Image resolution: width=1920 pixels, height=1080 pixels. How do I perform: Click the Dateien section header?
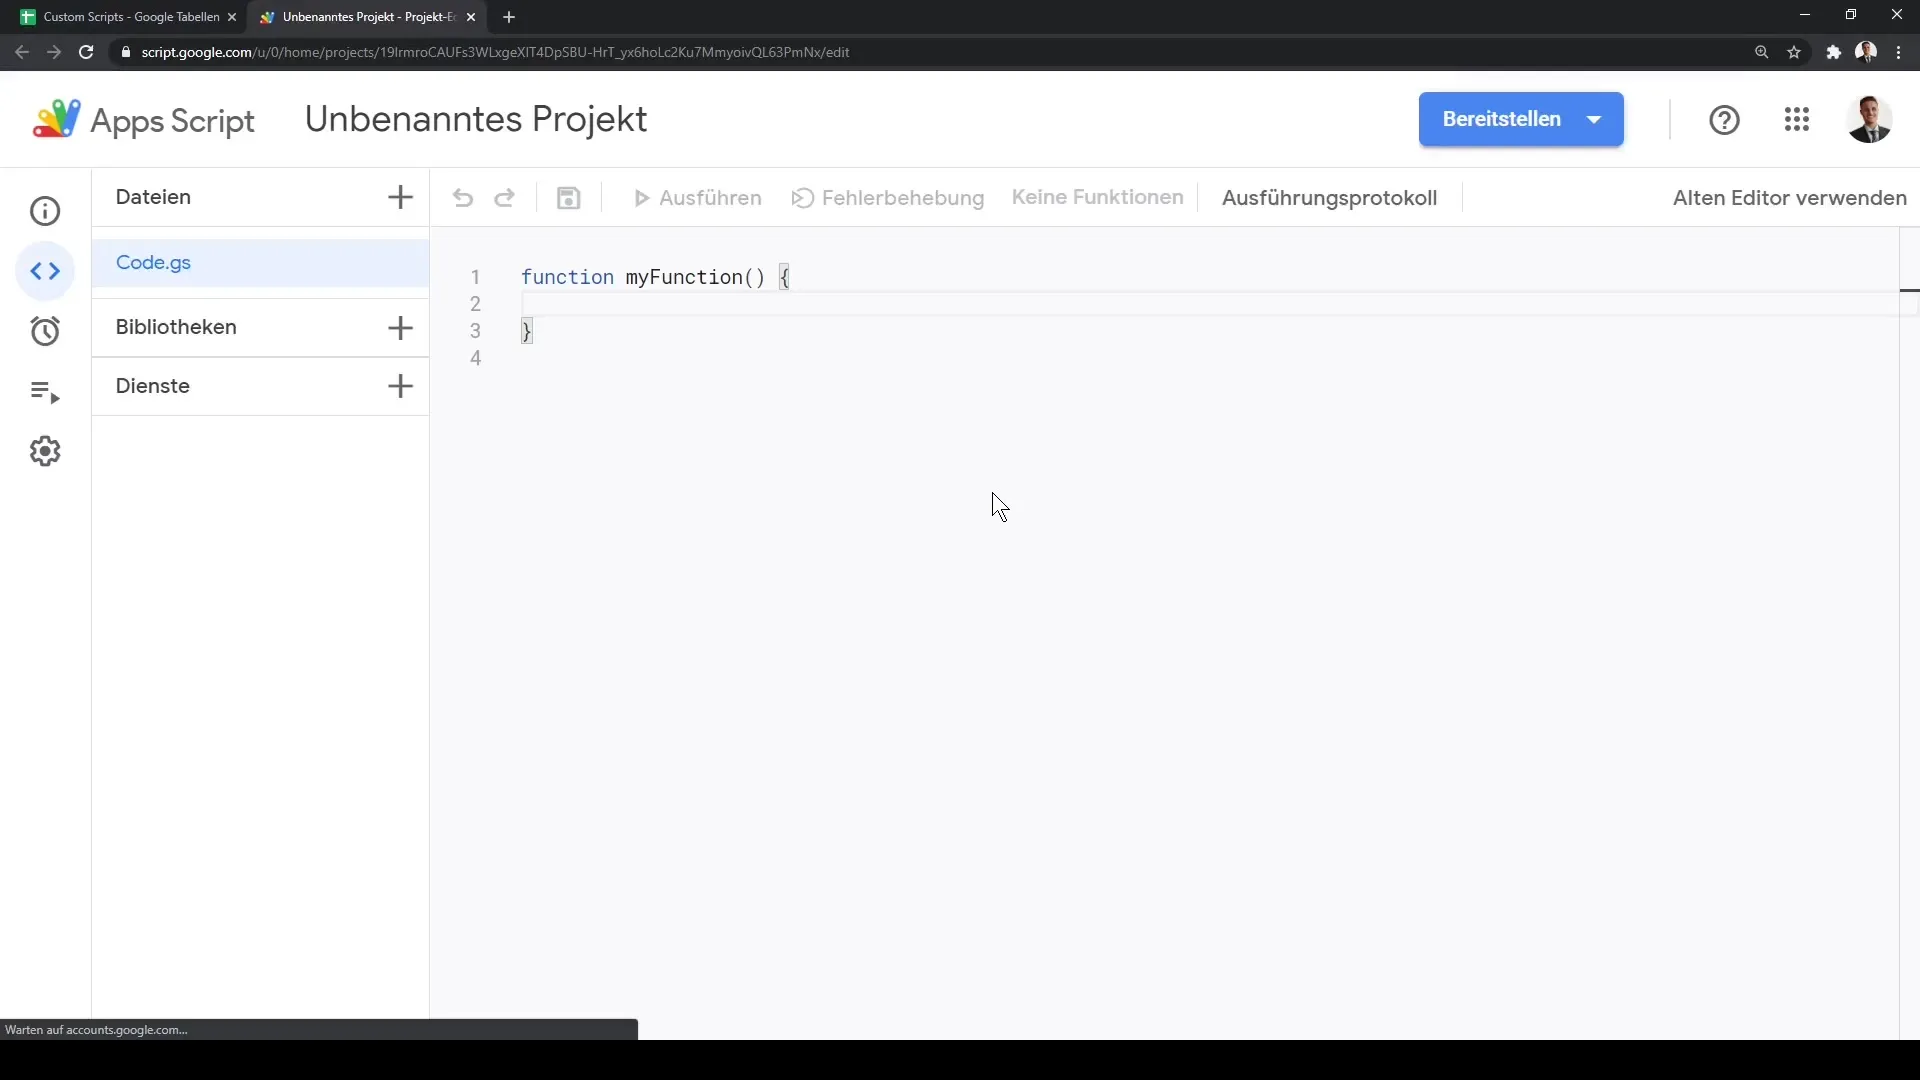[153, 197]
